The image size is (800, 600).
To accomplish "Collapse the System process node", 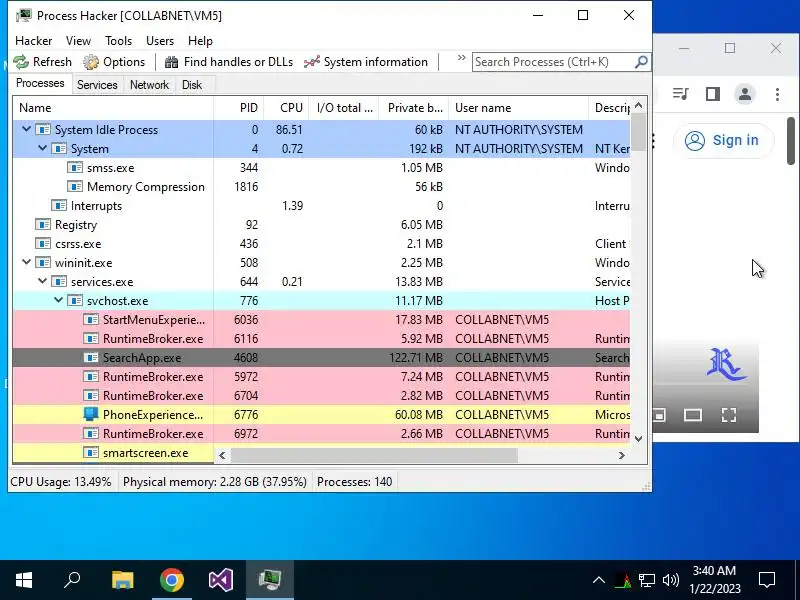I will pyautogui.click(x=42, y=148).
